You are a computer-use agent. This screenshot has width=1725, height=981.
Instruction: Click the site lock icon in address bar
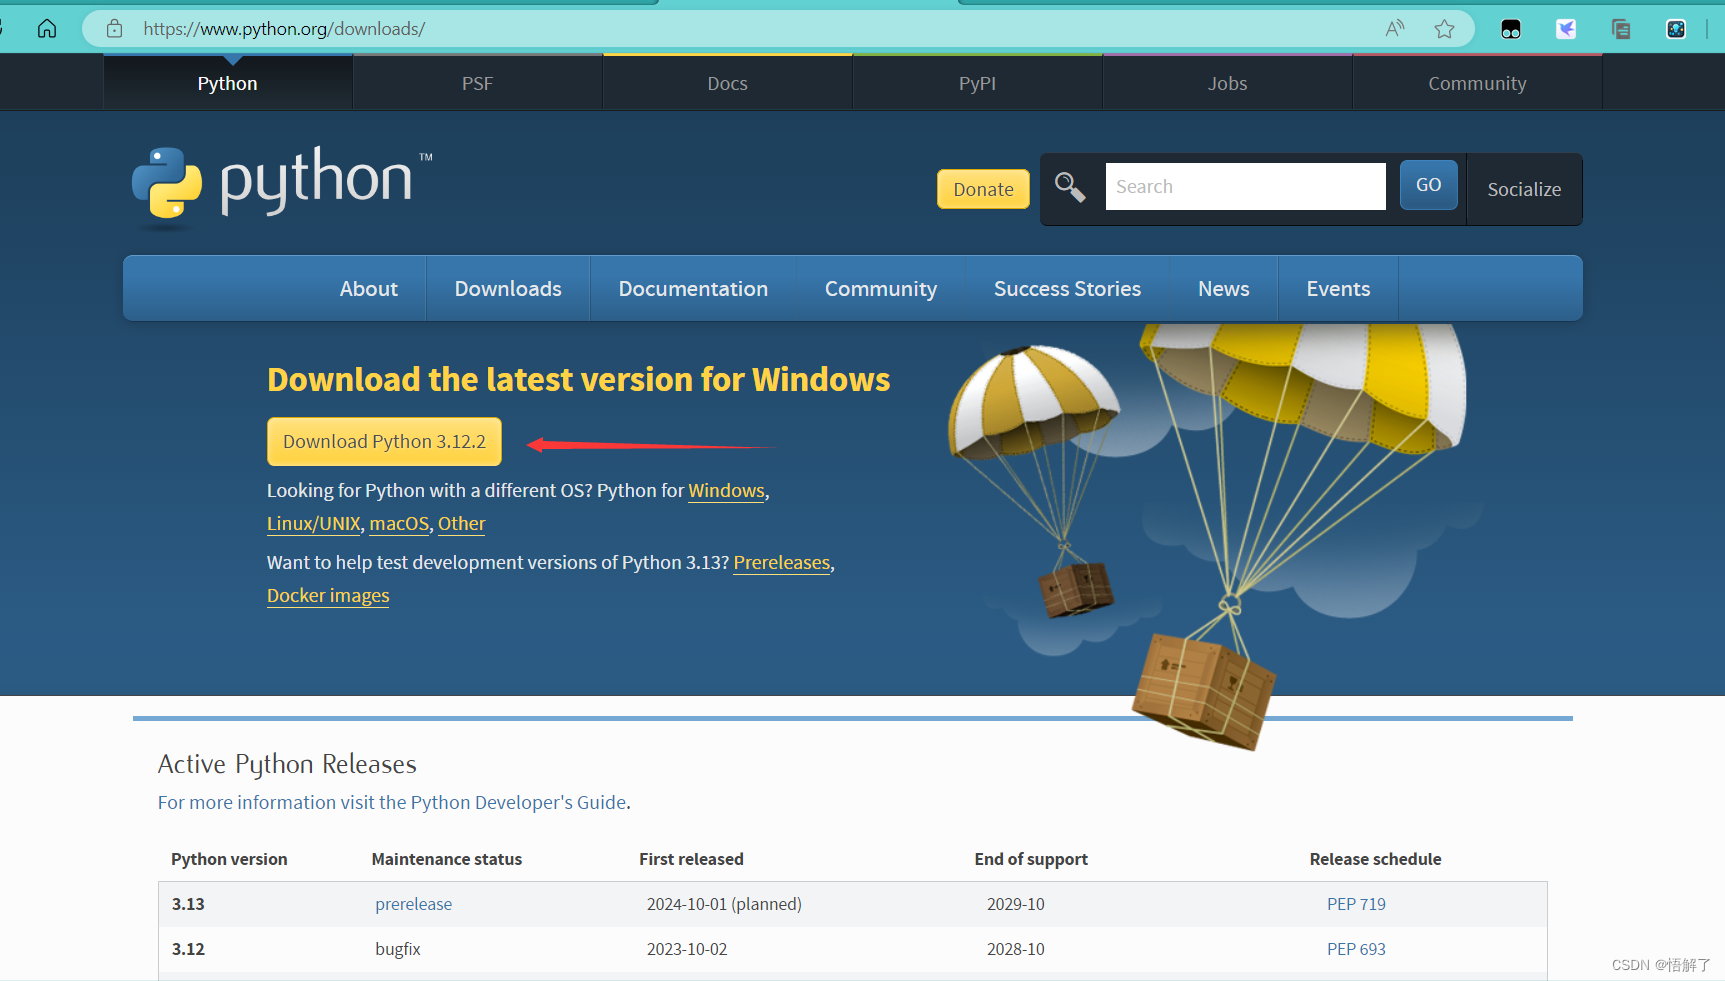point(115,29)
